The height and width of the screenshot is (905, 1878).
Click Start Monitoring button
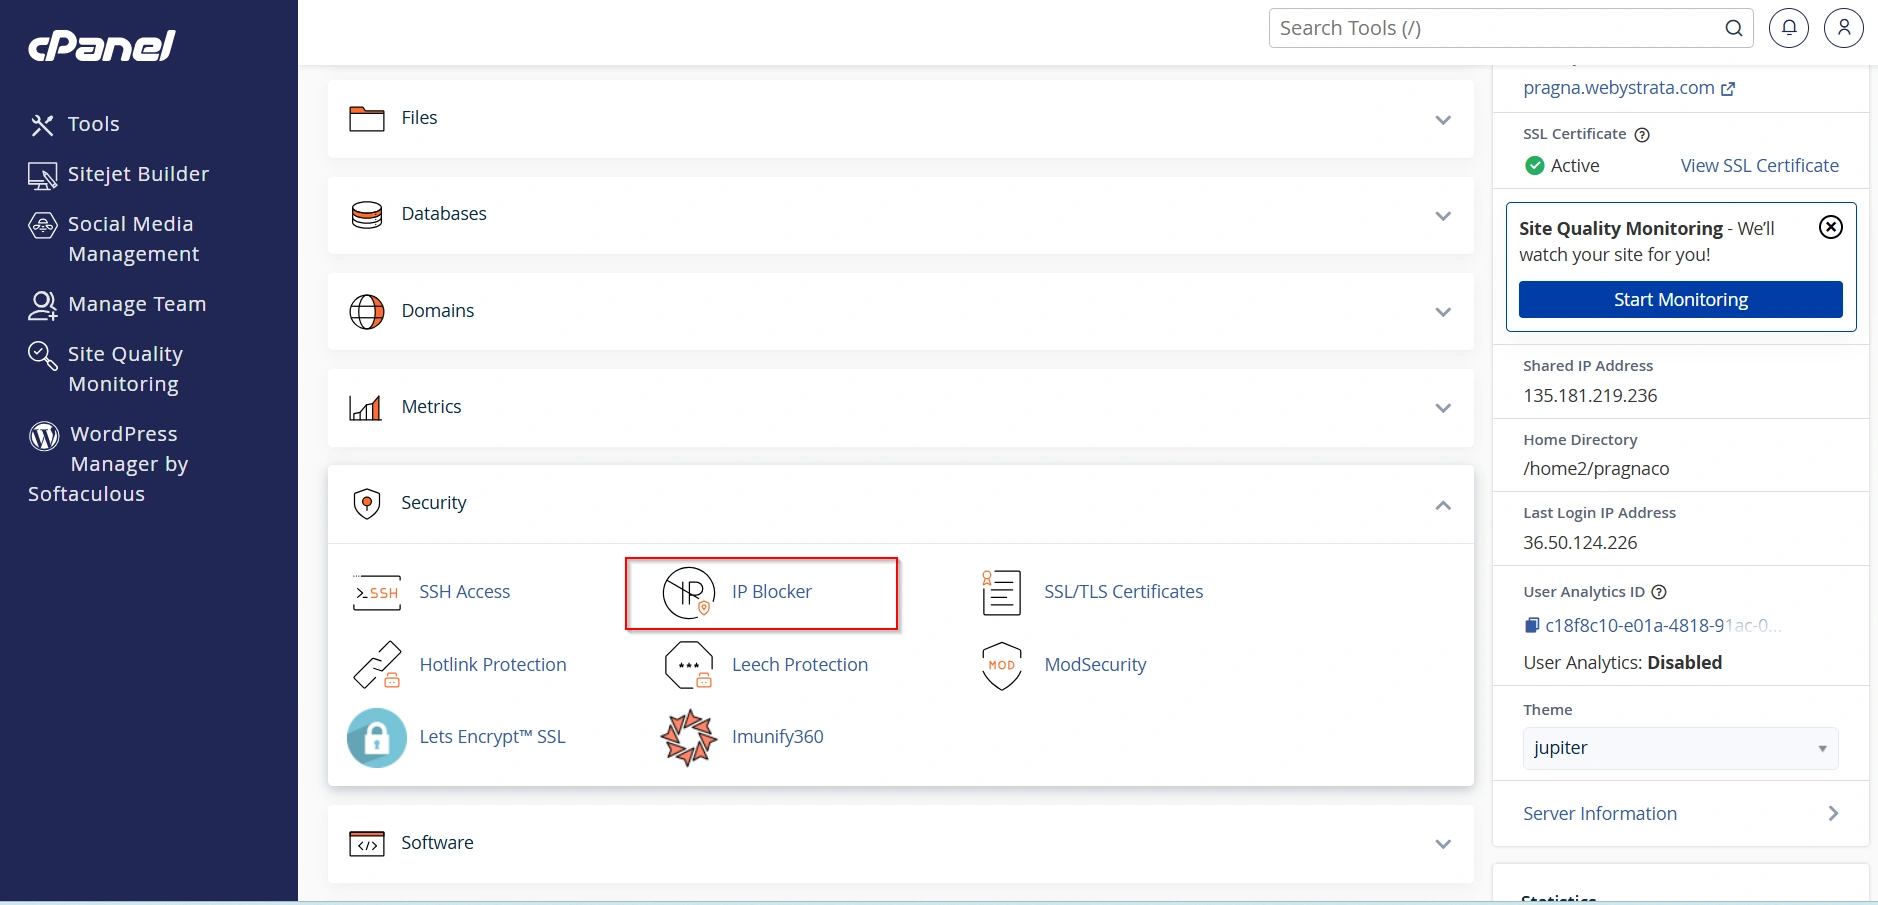[x=1681, y=300]
